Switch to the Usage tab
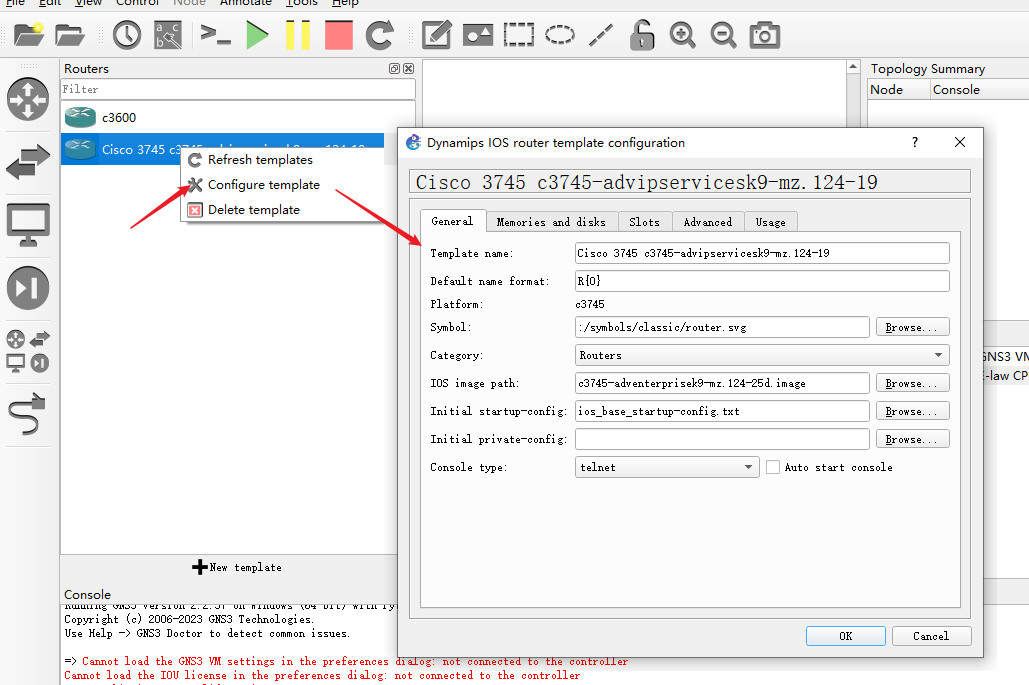Image resolution: width=1029 pixels, height=685 pixels. (770, 222)
